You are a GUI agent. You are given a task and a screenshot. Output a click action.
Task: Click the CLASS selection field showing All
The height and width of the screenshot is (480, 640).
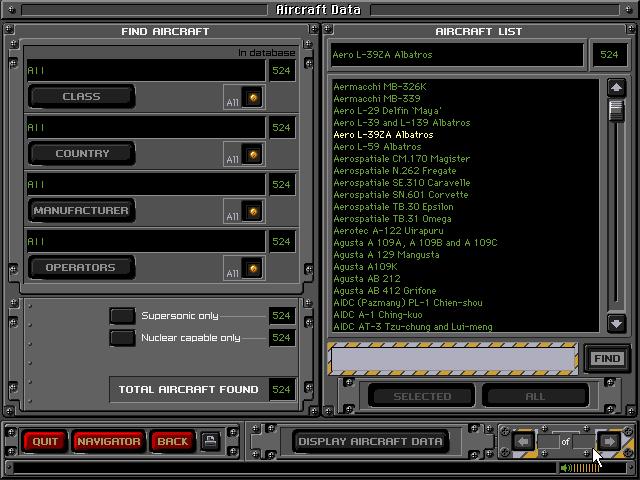pyautogui.click(x=146, y=70)
